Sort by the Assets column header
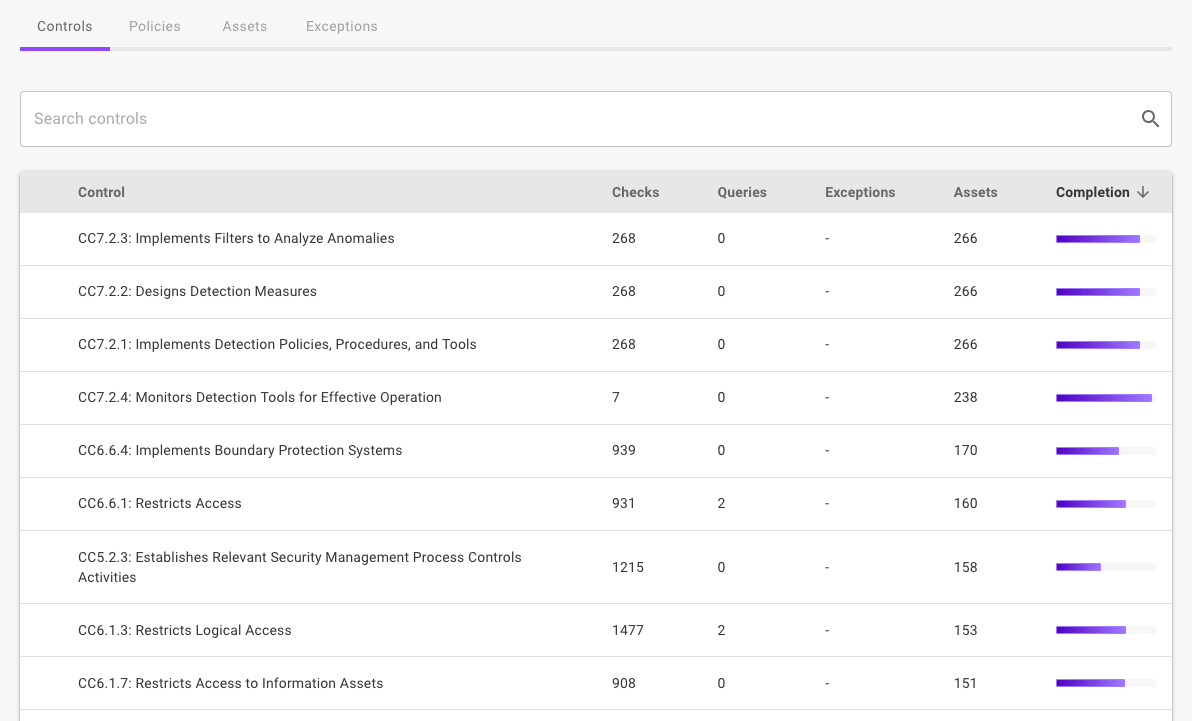Viewport: 1192px width, 721px height. (975, 192)
